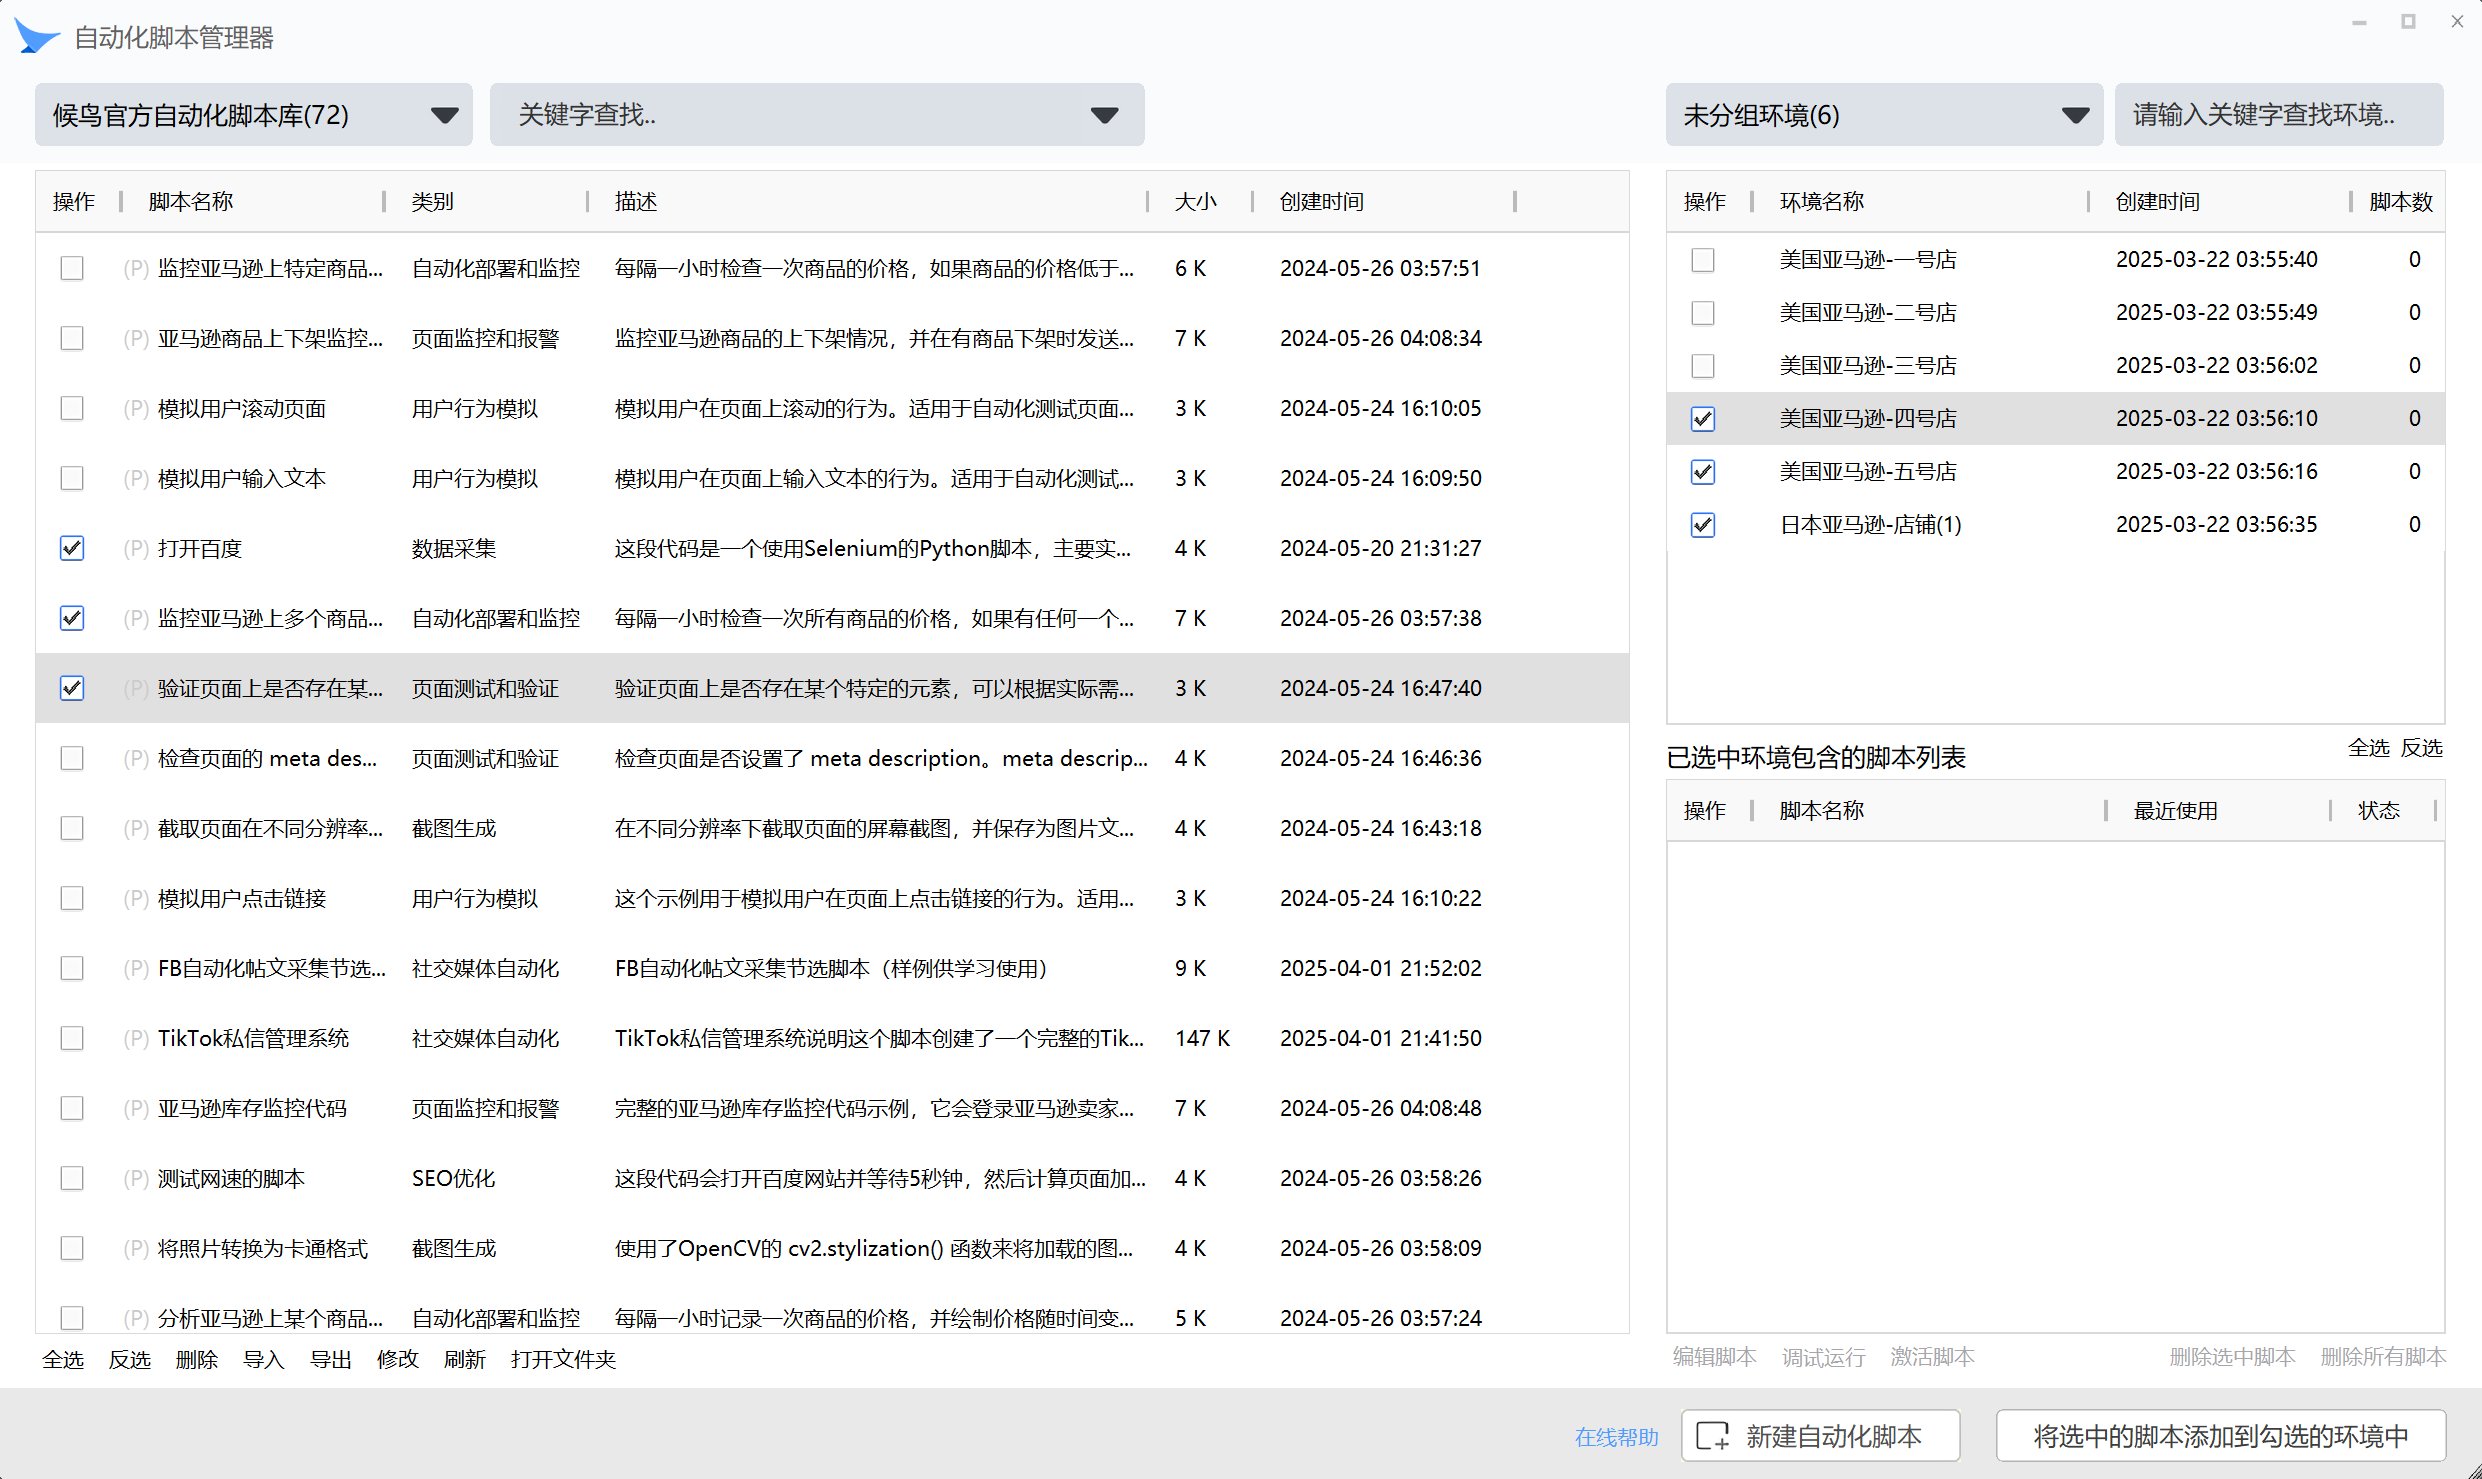2482x1479 pixels.
Task: Open the 未分组环境(6) dropdown
Action: point(1884,115)
